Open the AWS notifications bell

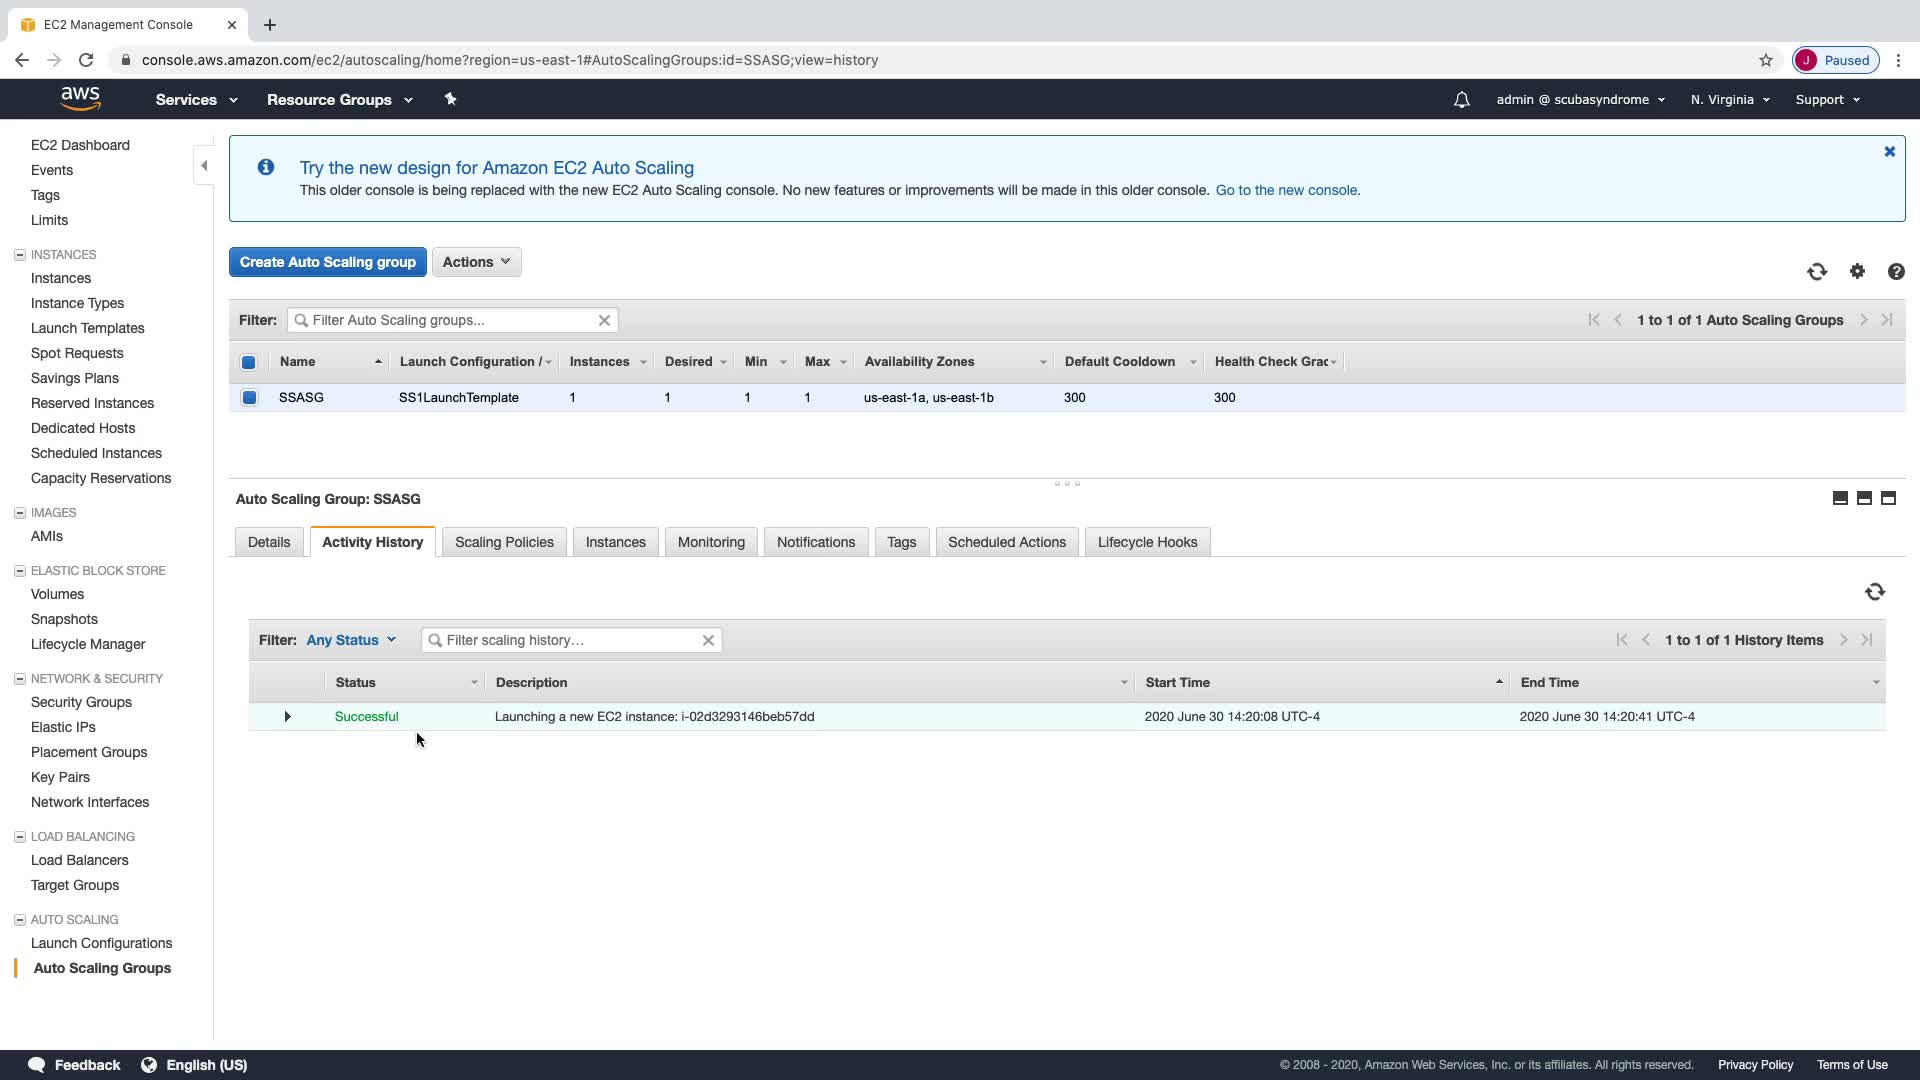tap(1462, 100)
